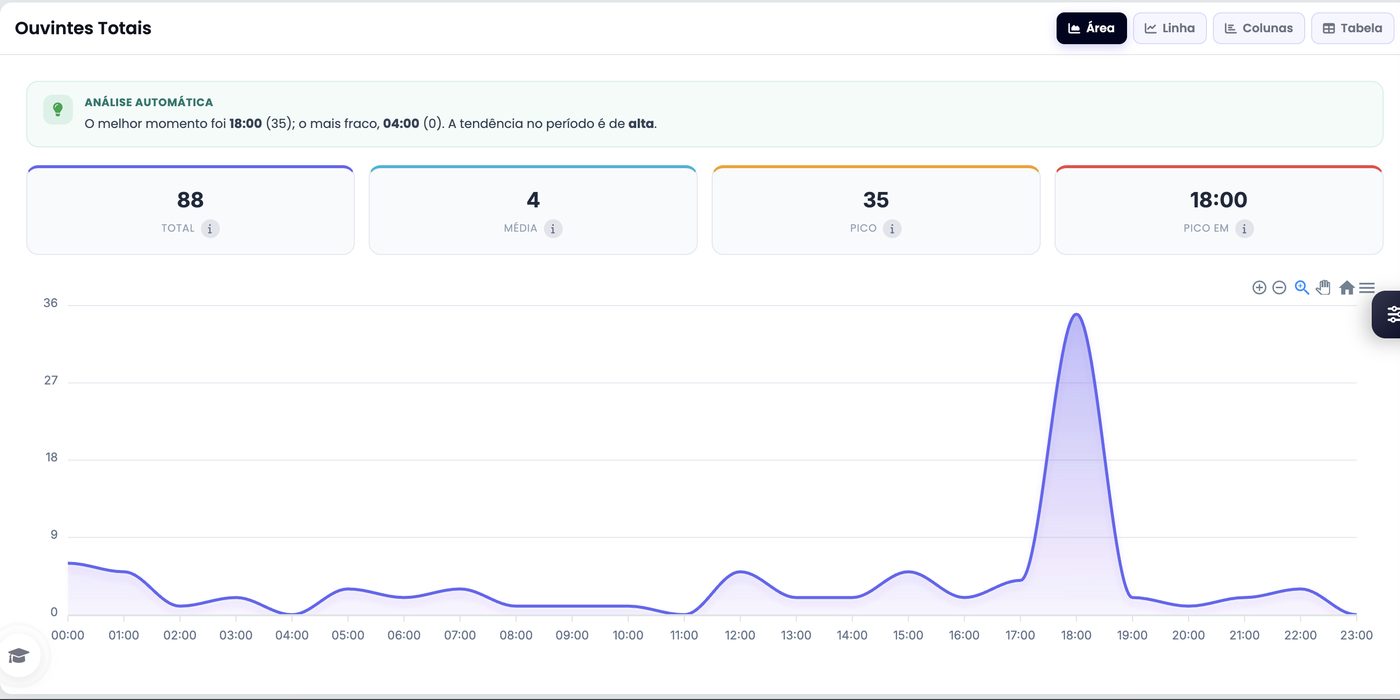
Task: Activate the hand panning tool
Action: pyautogui.click(x=1324, y=288)
